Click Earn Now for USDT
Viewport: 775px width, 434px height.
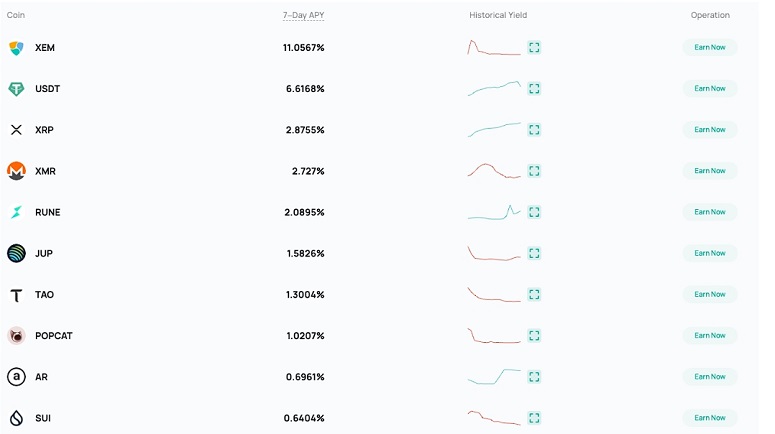[x=710, y=88]
